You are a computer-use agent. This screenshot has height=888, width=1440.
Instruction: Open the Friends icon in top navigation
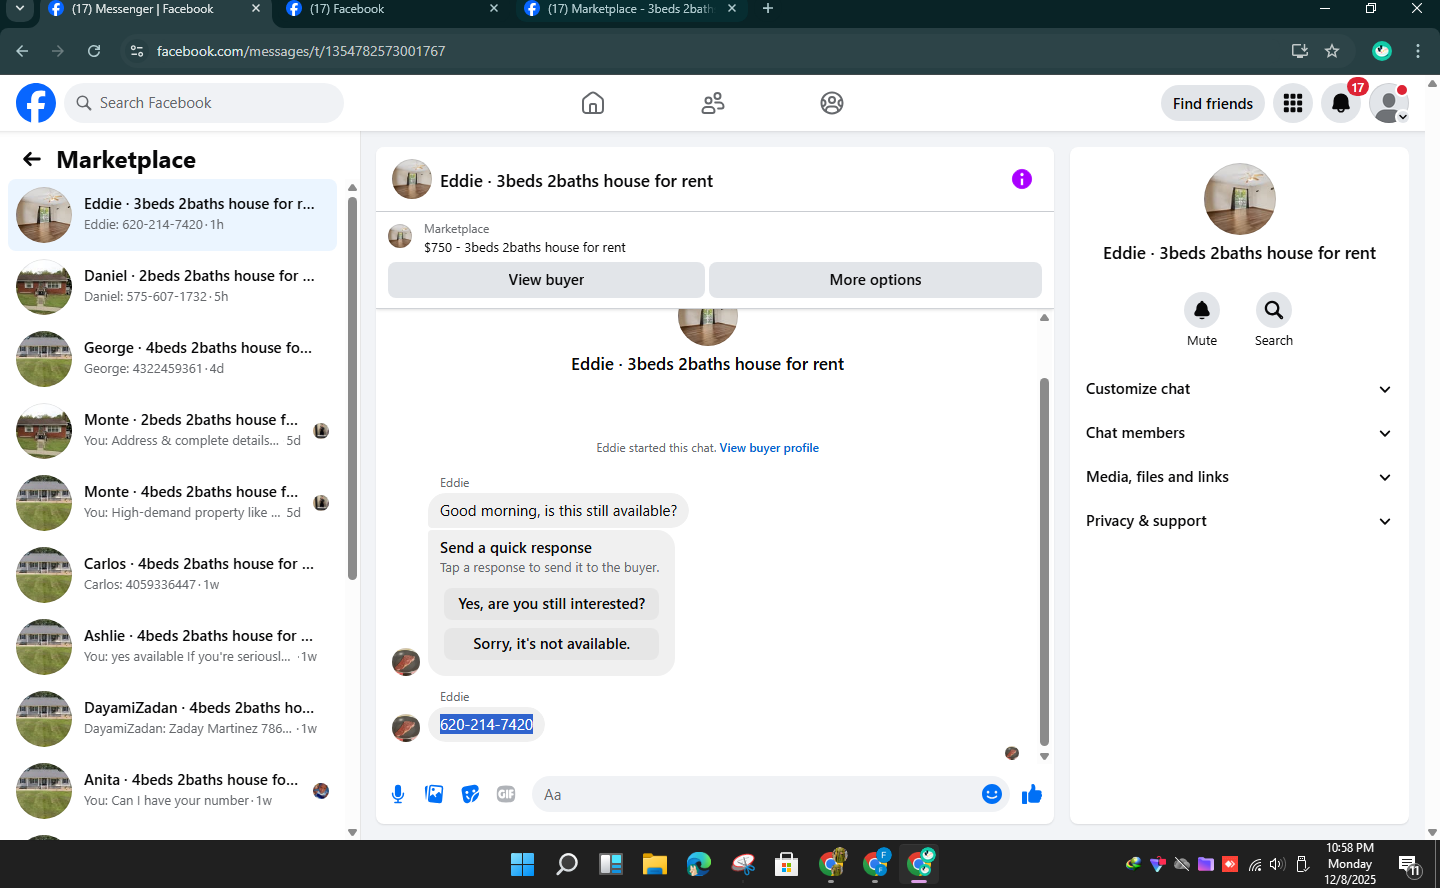click(x=713, y=103)
